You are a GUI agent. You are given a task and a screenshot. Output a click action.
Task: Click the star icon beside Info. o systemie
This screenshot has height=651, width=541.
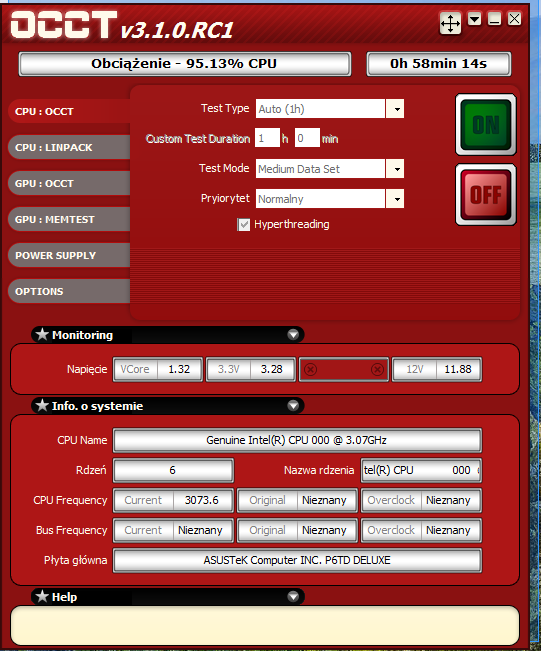pyautogui.click(x=42, y=405)
